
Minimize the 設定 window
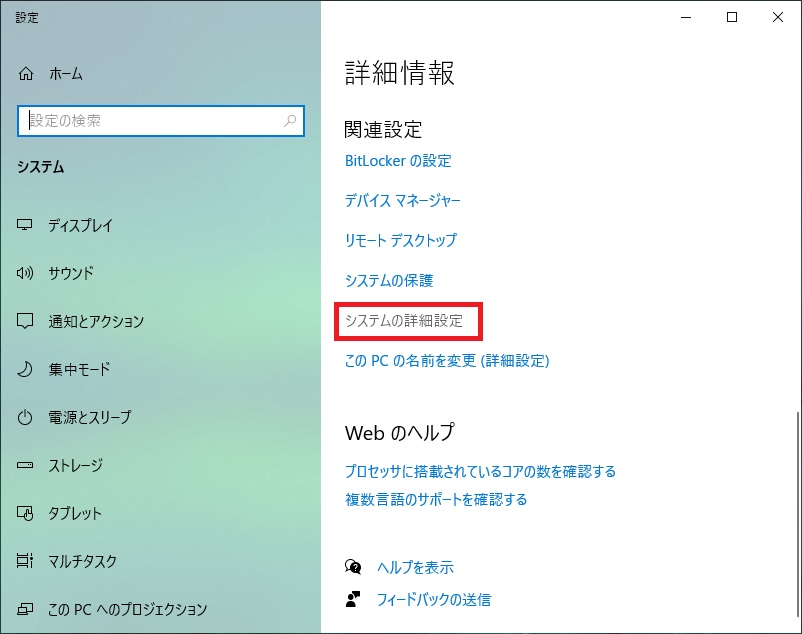tap(686, 17)
